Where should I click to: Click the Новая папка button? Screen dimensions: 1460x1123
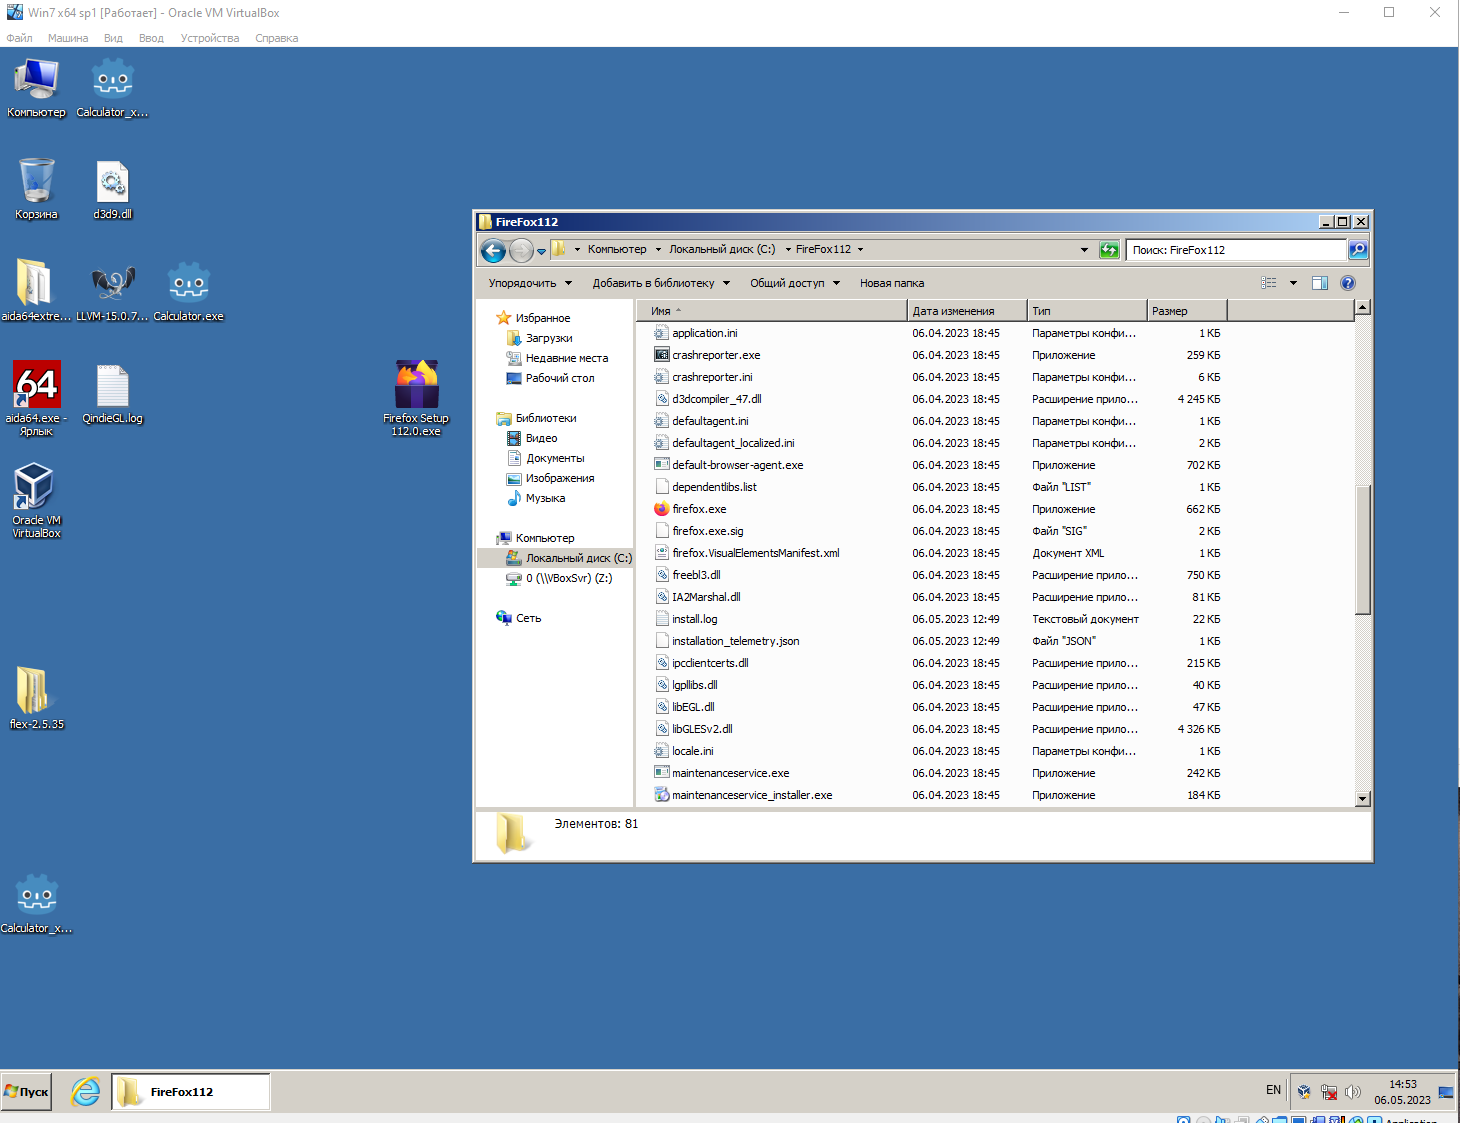pos(892,283)
